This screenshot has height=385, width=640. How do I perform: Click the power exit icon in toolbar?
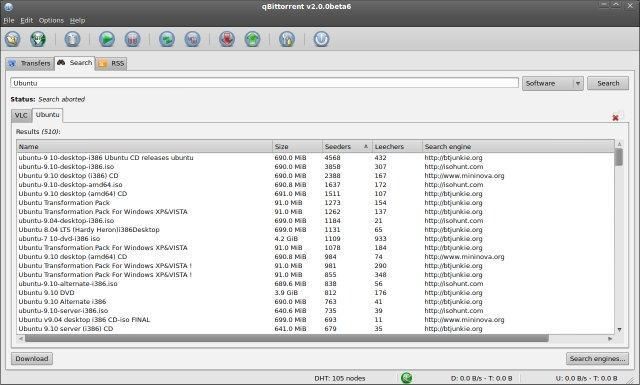(321, 39)
